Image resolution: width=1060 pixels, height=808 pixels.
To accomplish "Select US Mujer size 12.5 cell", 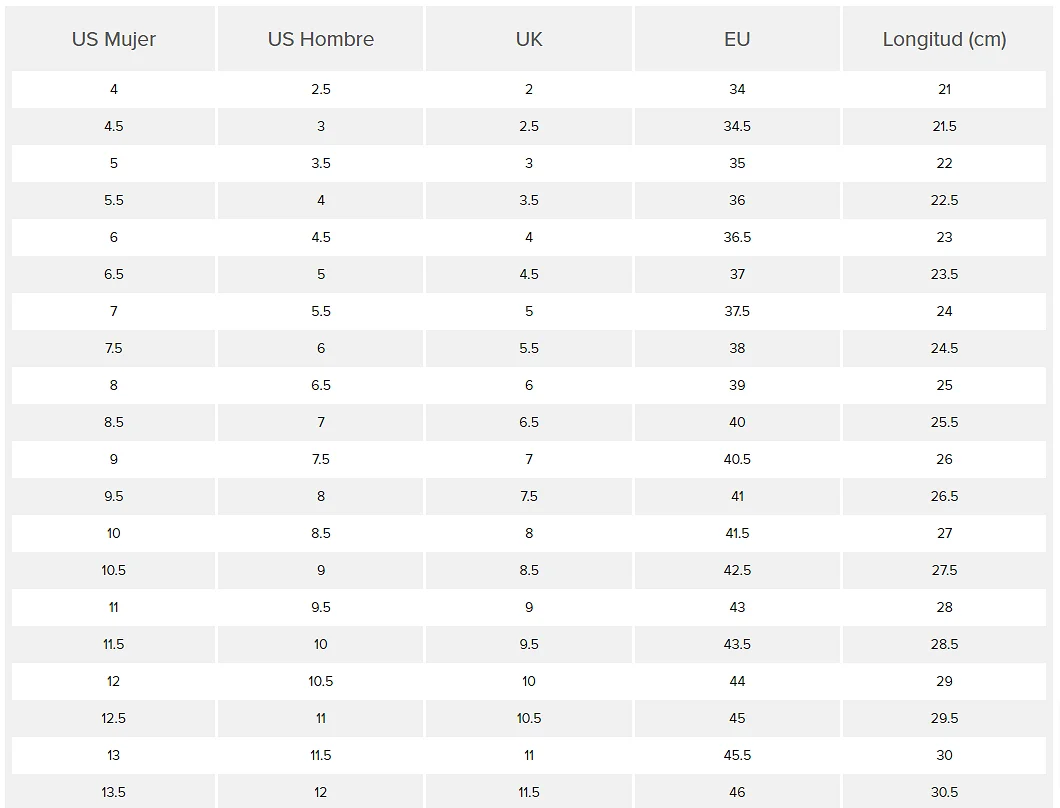I will 114,718.
